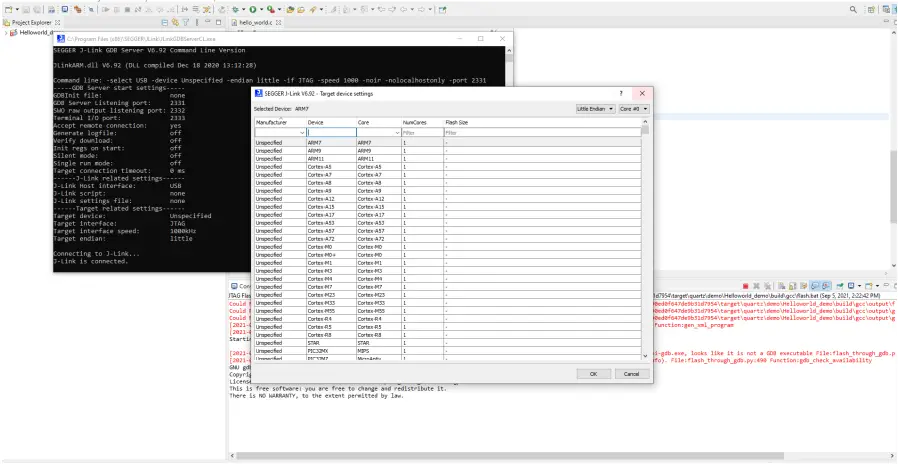
Task: Click the Flash Size filter field
Action: pos(542,132)
